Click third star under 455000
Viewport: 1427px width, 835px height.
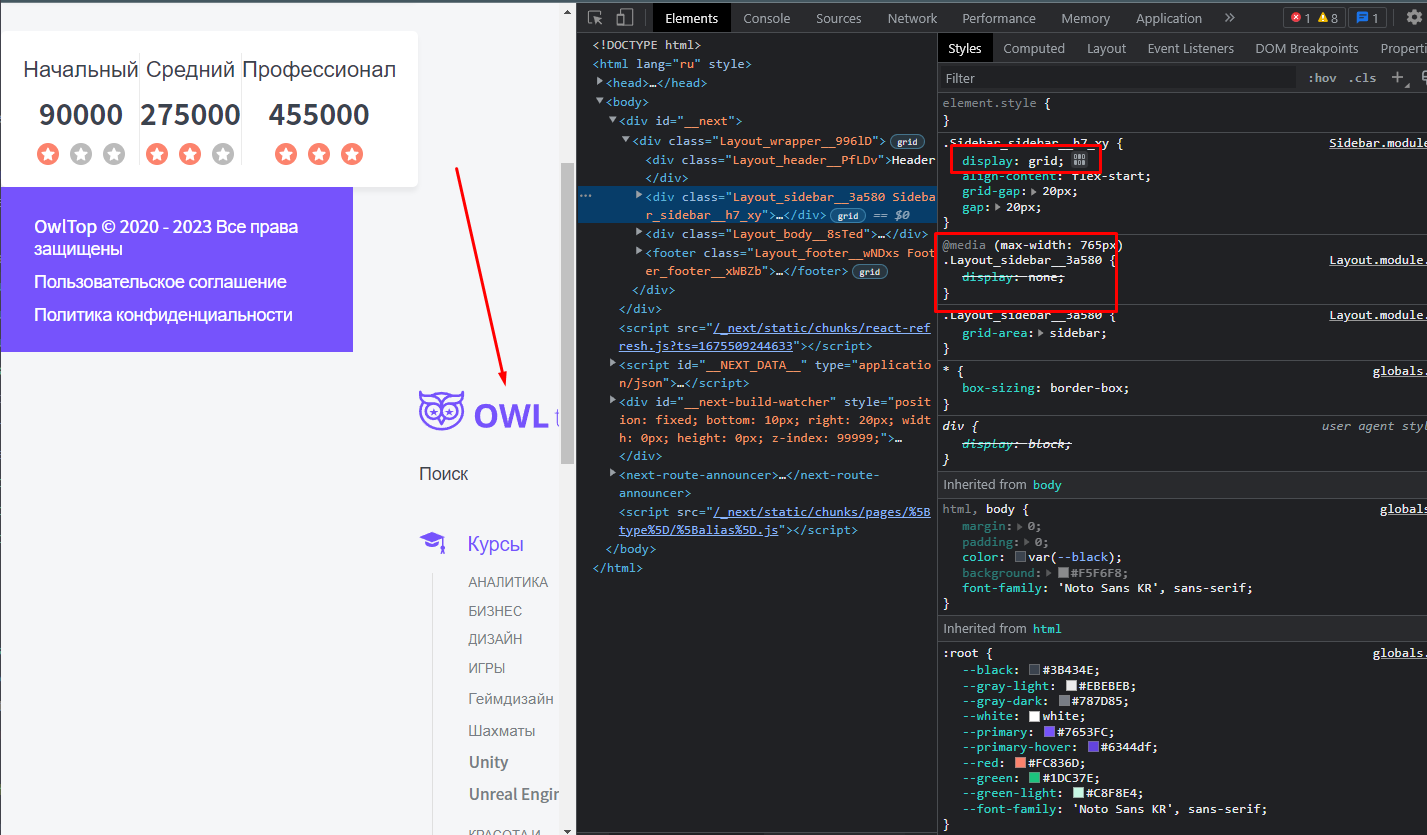click(x=352, y=154)
